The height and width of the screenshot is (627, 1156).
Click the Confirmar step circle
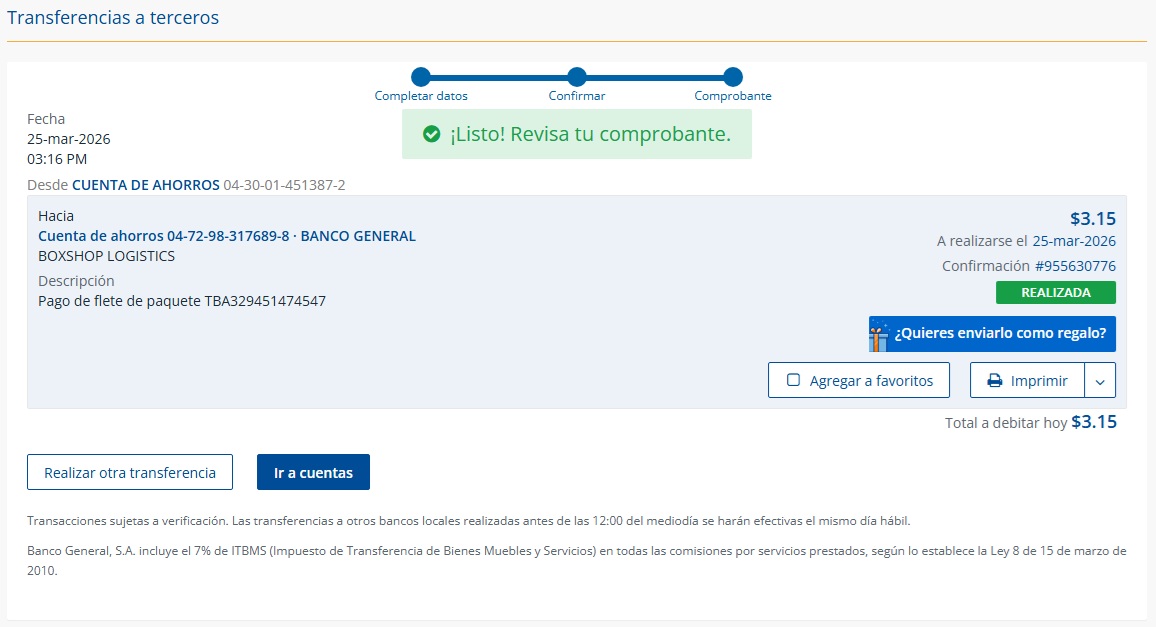[x=576, y=77]
